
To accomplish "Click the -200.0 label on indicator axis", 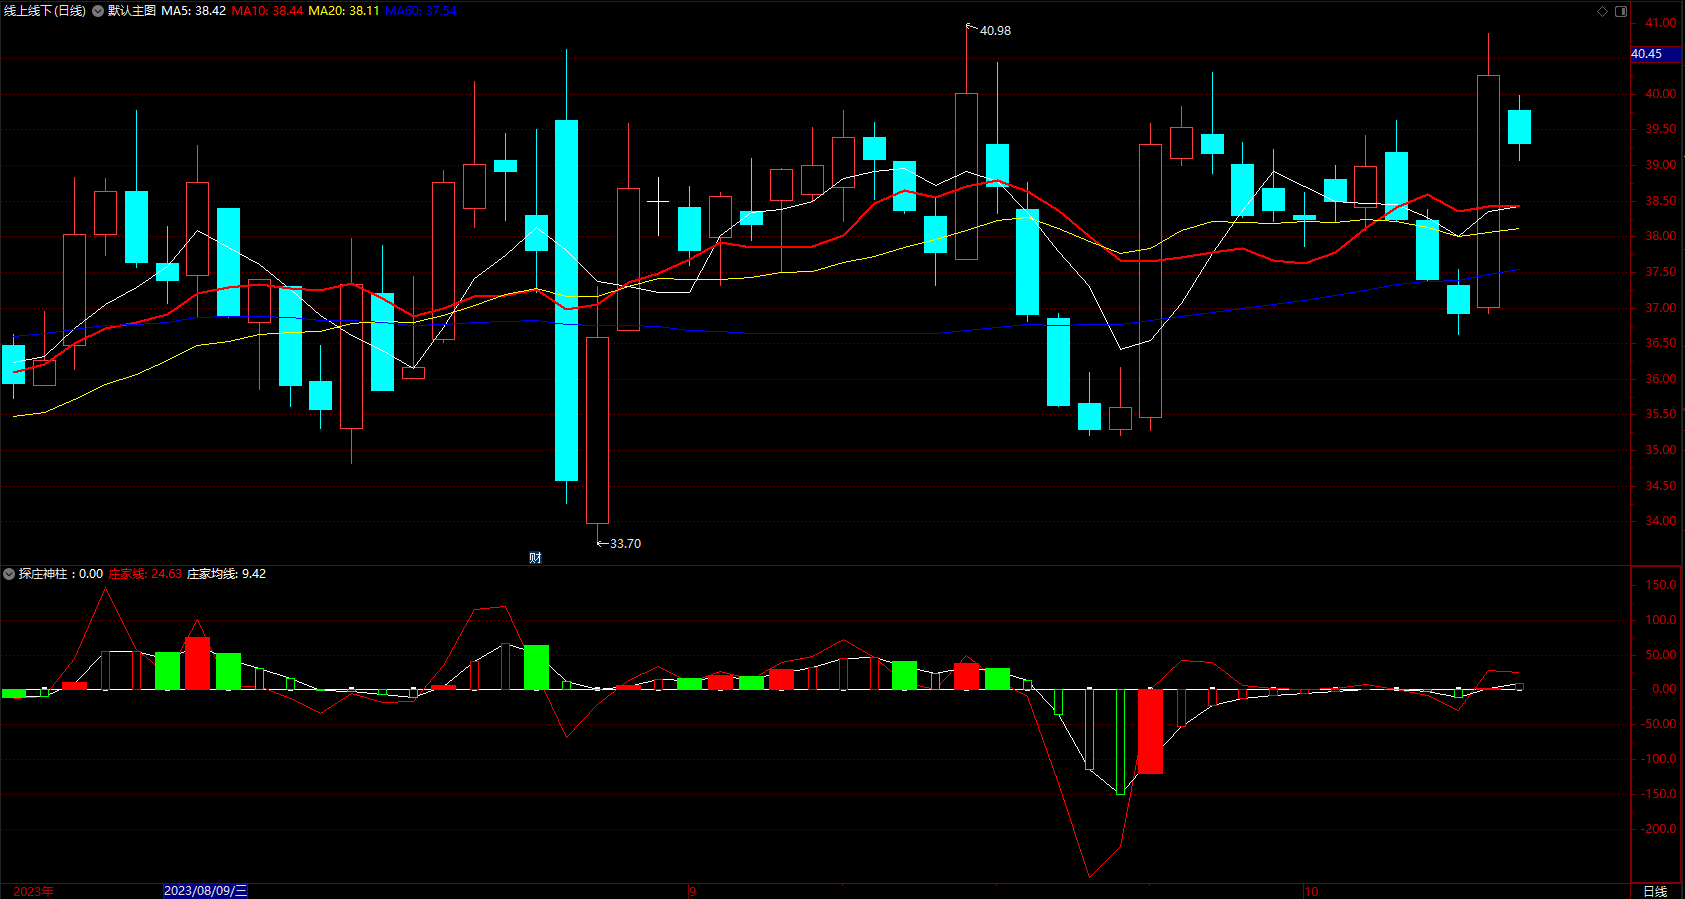I will point(1659,829).
